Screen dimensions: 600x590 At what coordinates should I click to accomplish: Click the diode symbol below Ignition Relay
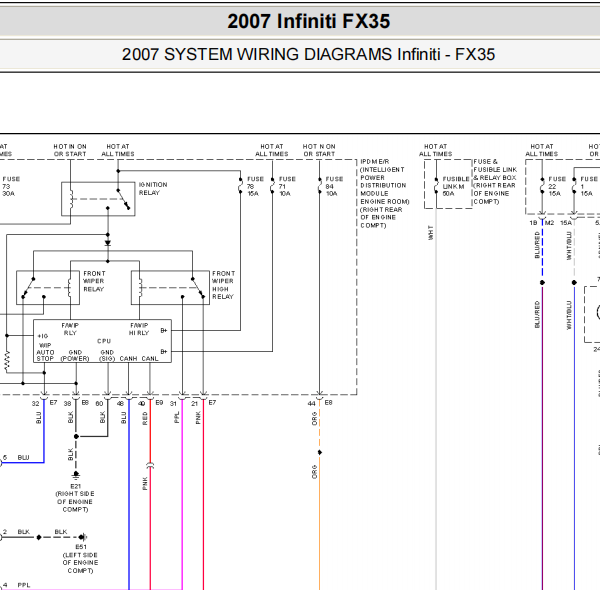pos(108,243)
